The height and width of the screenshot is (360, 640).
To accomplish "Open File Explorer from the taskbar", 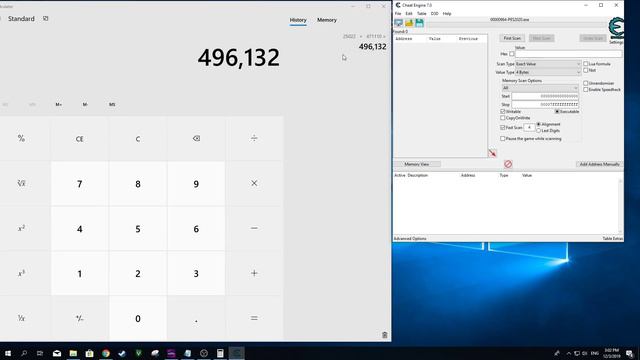I will coord(73,353).
